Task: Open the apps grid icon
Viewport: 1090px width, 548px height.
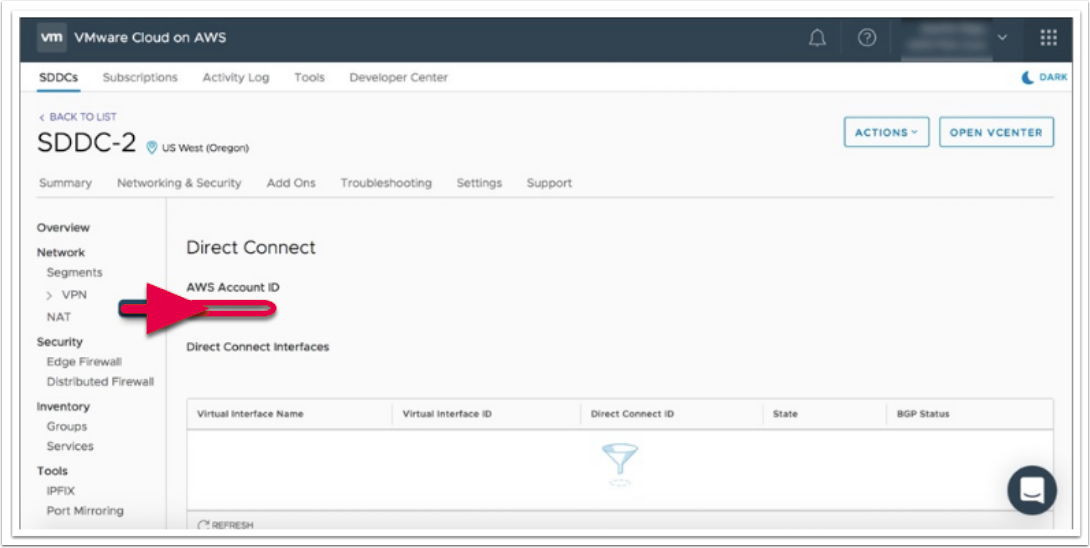Action: coord(1048,38)
